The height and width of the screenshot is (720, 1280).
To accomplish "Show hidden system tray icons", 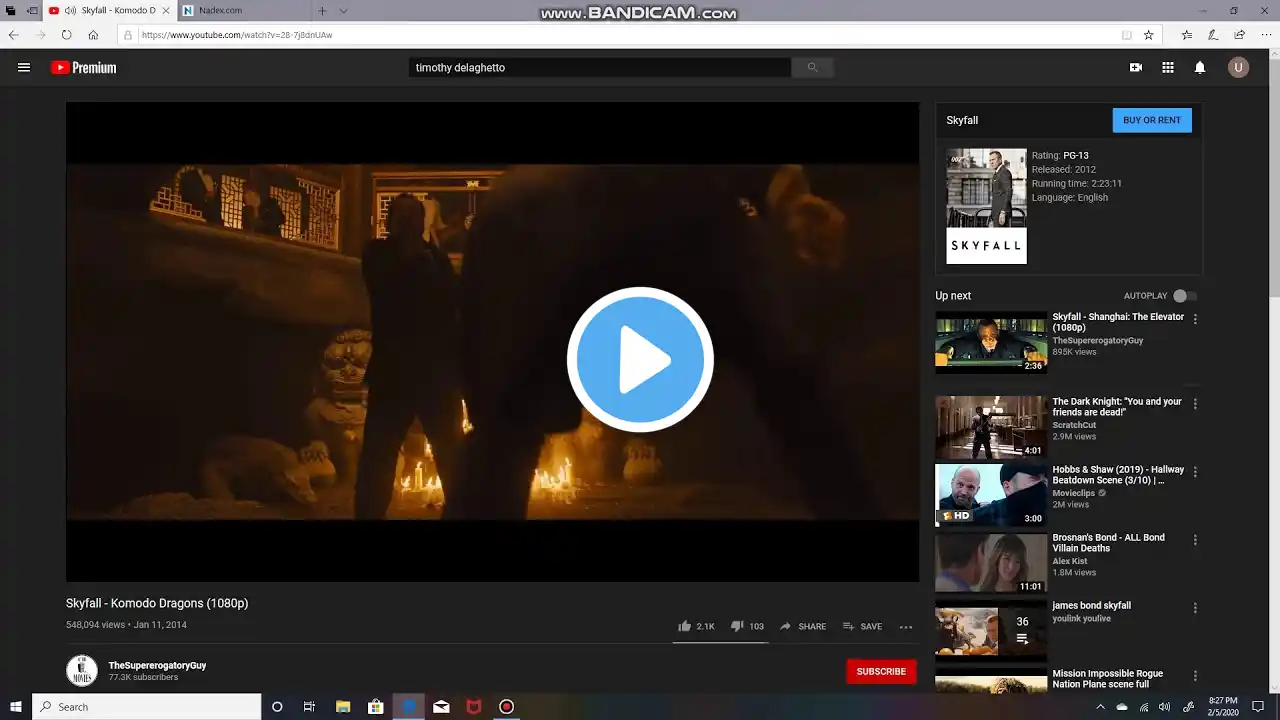I will click(x=1100, y=707).
